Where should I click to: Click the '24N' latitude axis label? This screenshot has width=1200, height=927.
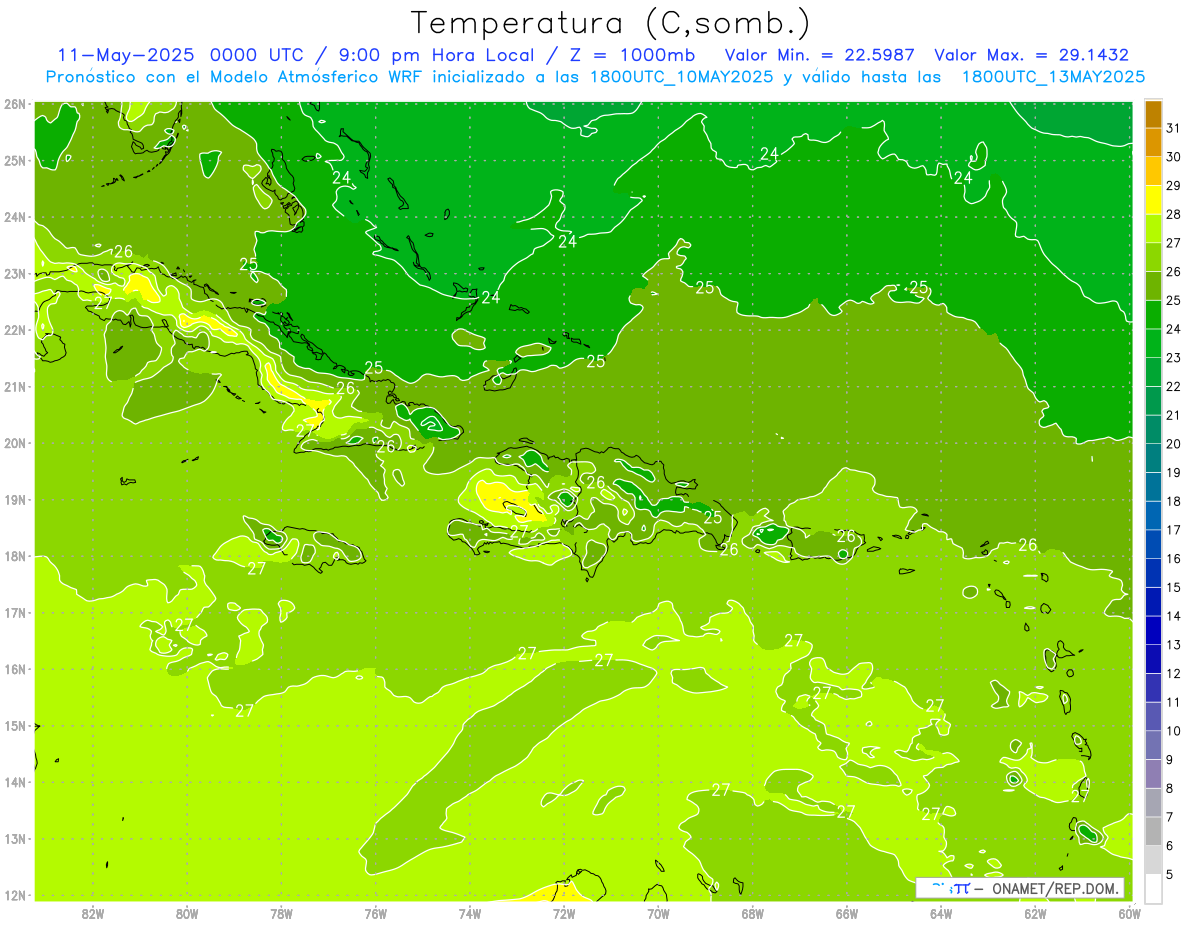[15, 217]
